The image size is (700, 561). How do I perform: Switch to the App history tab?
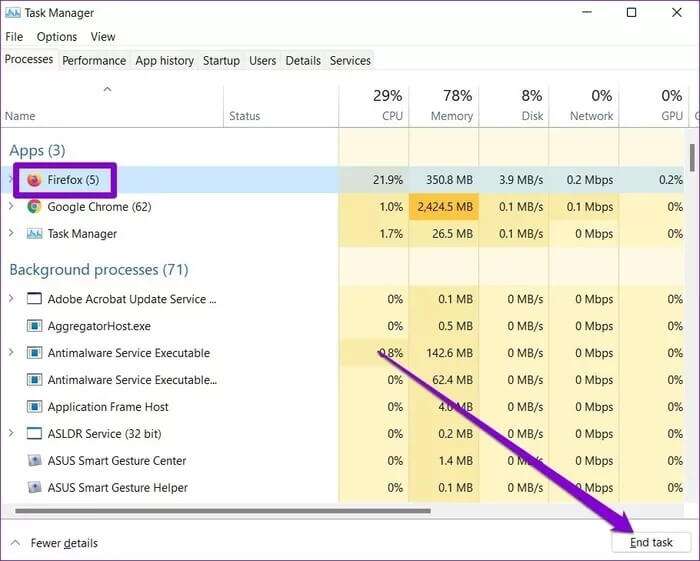pos(164,61)
